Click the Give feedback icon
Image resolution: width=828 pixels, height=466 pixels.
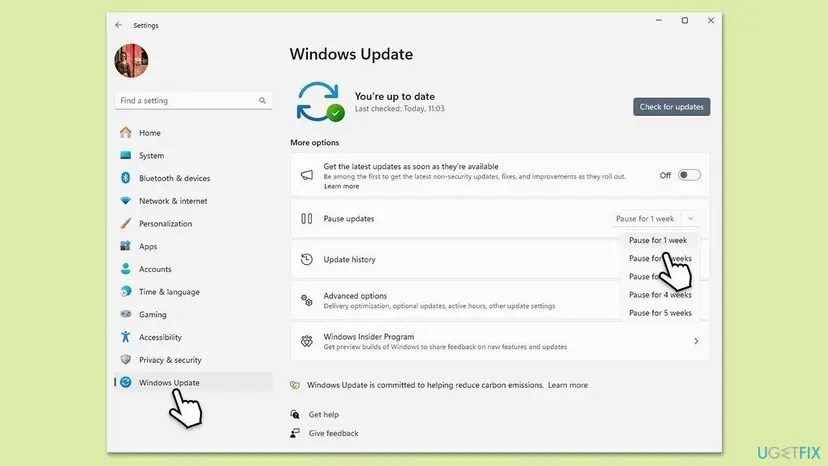coord(295,433)
